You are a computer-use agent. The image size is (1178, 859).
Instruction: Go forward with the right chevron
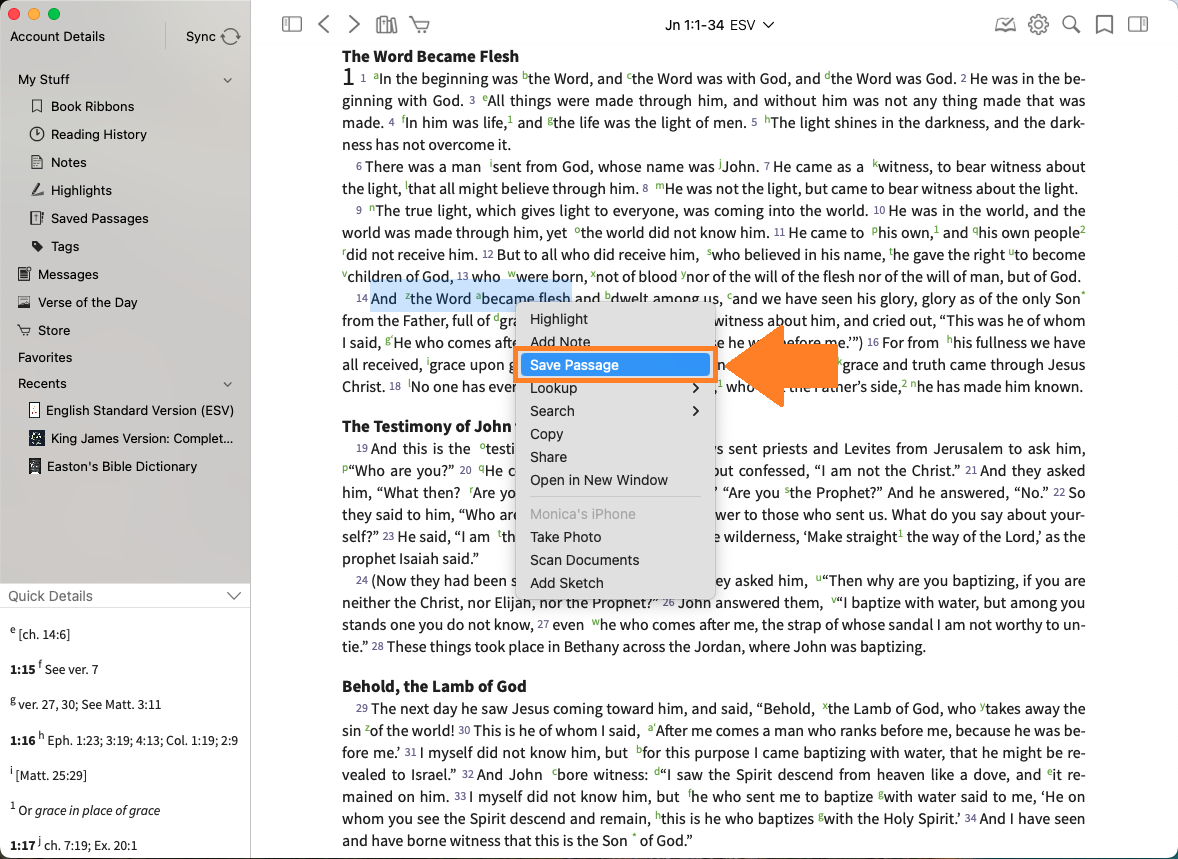pyautogui.click(x=354, y=25)
